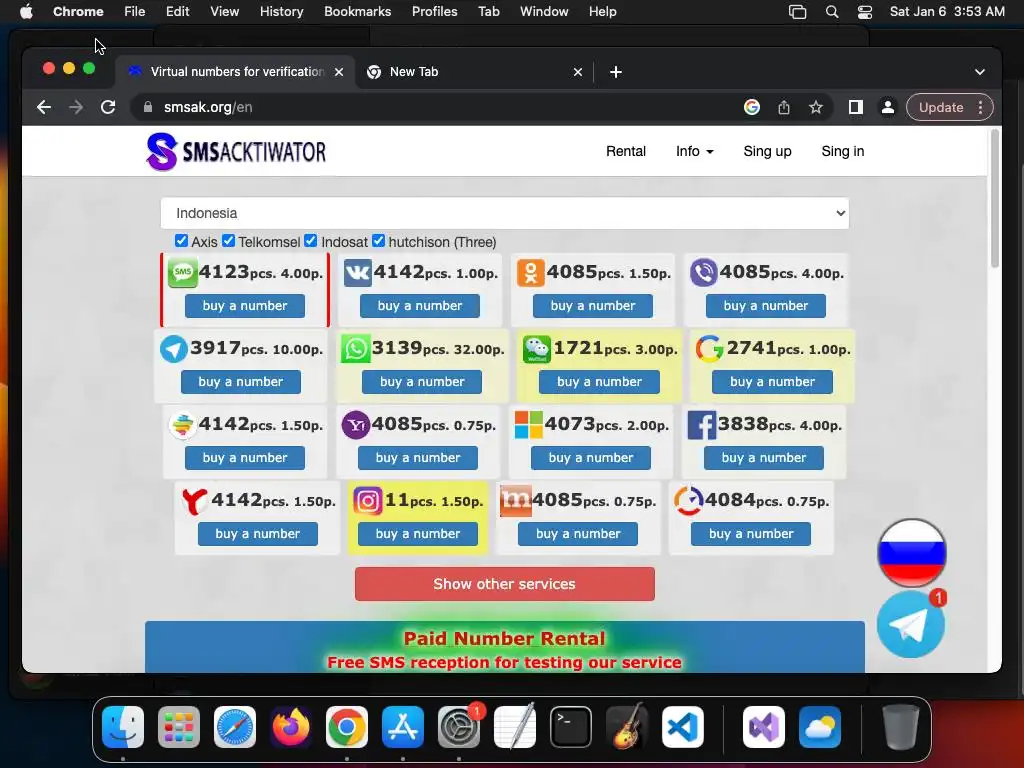Open tab search chevron in Chrome
Viewport: 1024px width, 768px height.
980,72
